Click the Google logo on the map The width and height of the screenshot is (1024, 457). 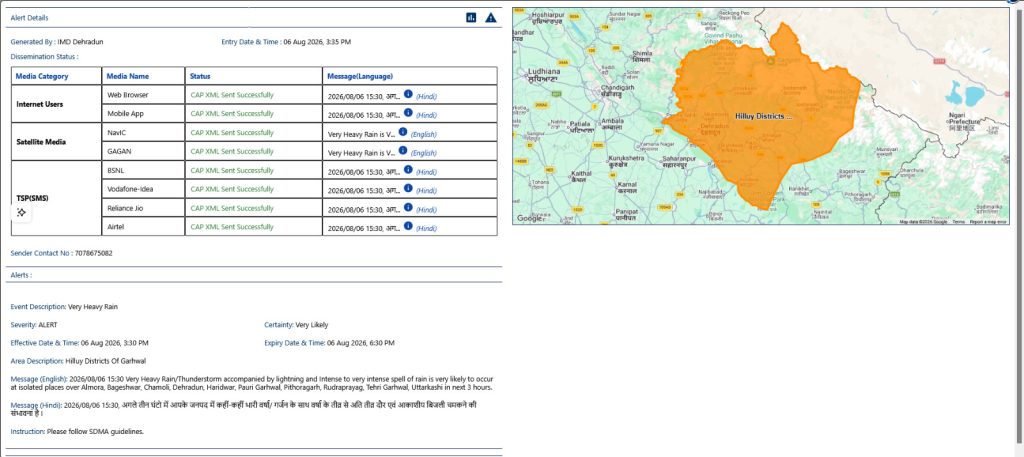(530, 218)
